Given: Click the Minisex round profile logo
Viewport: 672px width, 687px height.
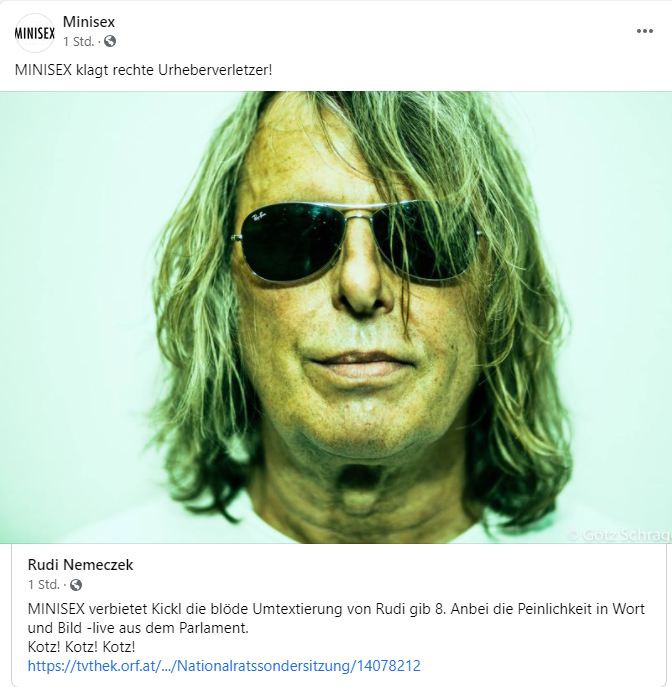Looking at the screenshot, I should [x=35, y=33].
